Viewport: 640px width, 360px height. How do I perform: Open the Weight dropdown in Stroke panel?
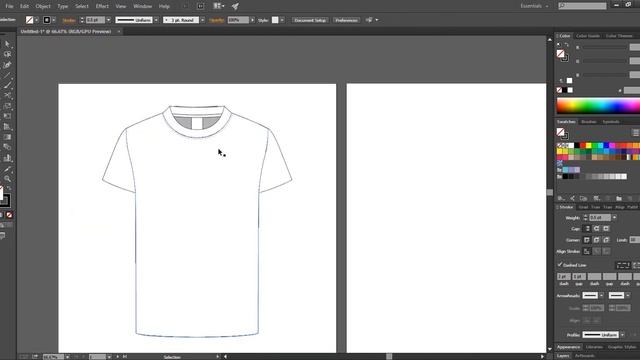(614, 218)
